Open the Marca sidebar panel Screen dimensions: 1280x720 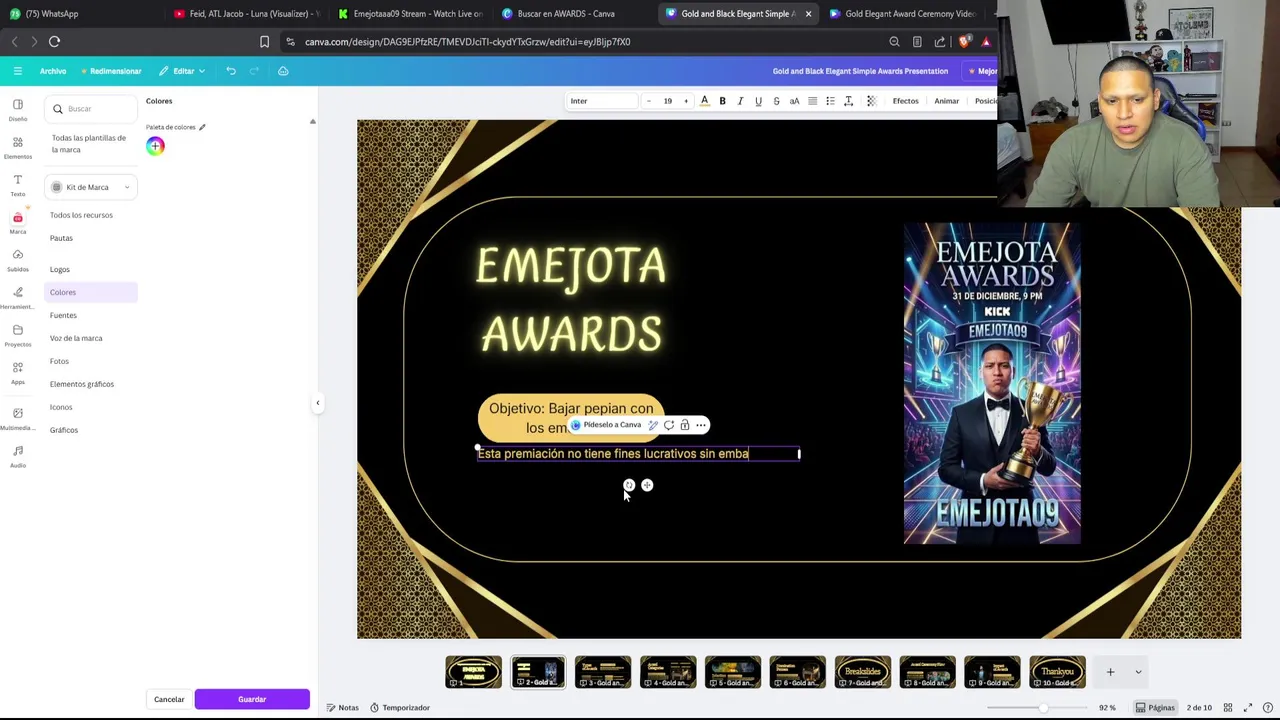(x=17, y=222)
